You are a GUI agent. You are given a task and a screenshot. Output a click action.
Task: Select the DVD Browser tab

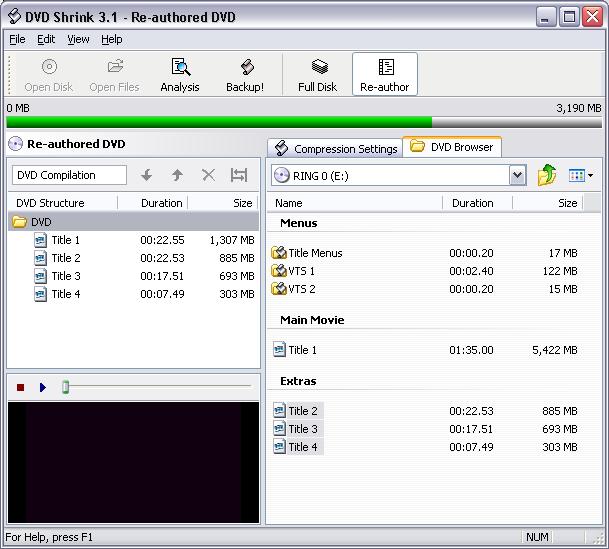(x=452, y=147)
